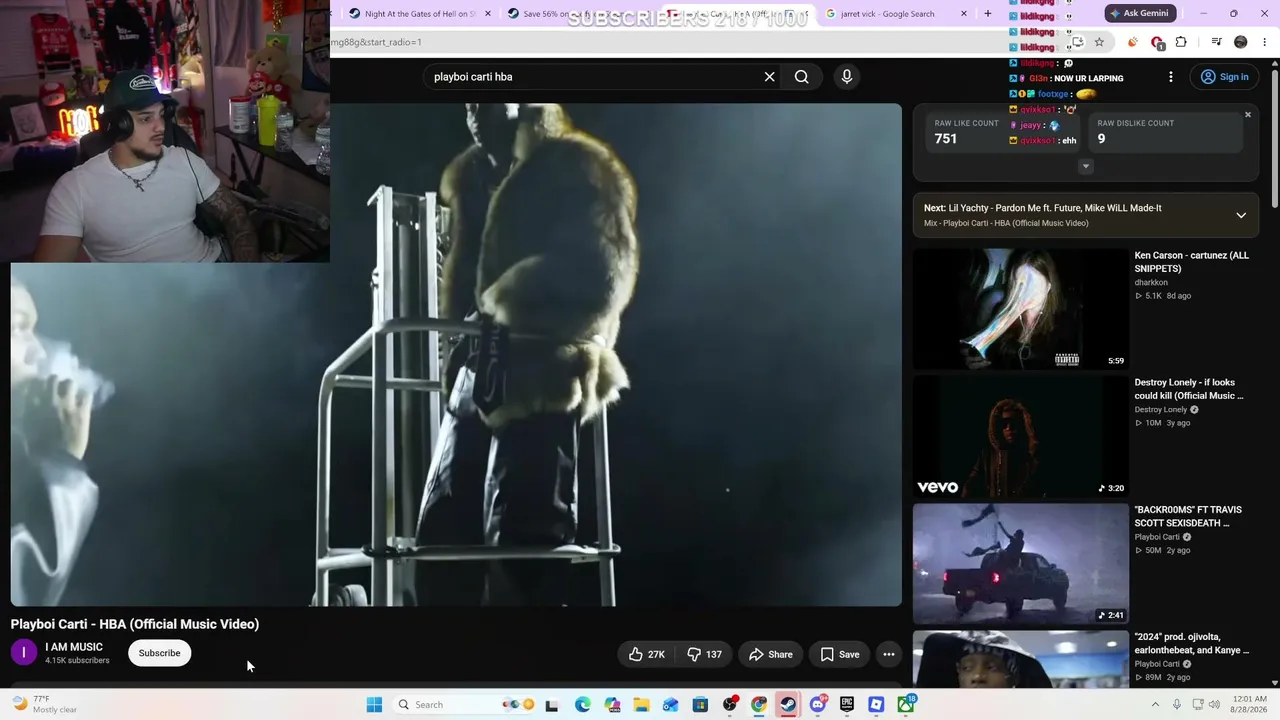Open Destroy Lonely if looks could kill thumbnail
This screenshot has height=720, width=1280.
1020,437
